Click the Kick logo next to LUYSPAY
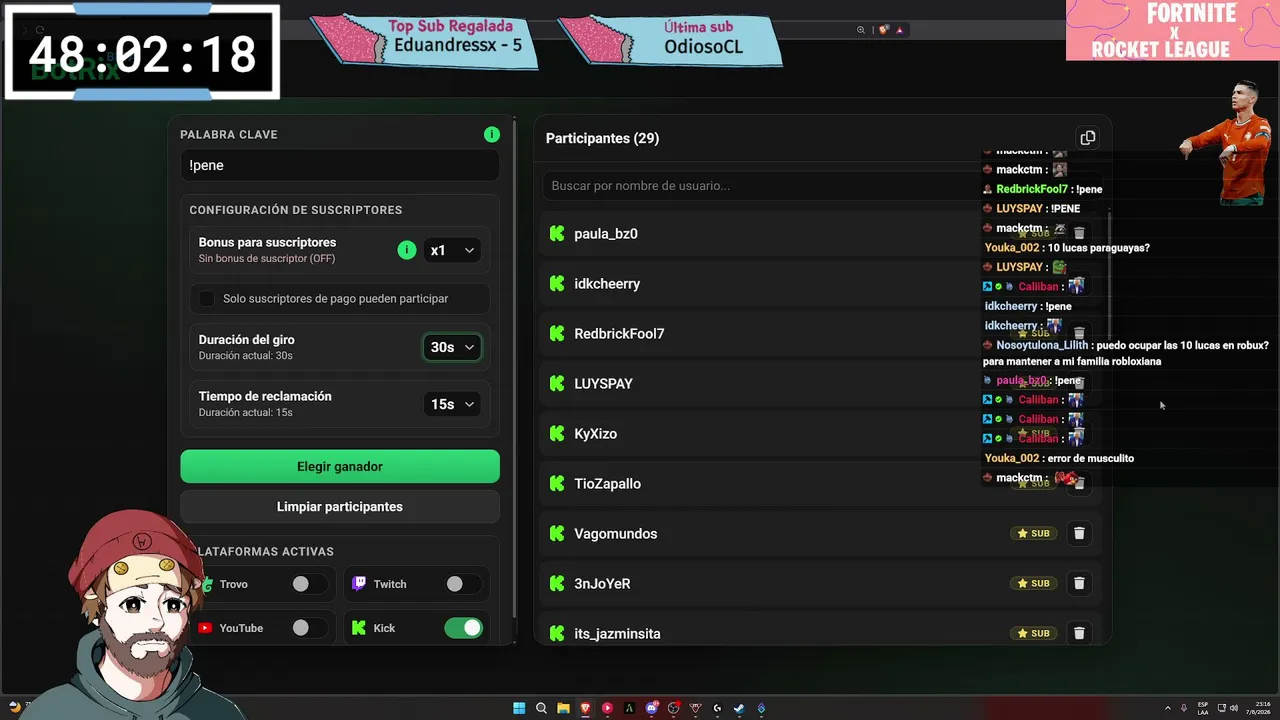 (x=557, y=383)
